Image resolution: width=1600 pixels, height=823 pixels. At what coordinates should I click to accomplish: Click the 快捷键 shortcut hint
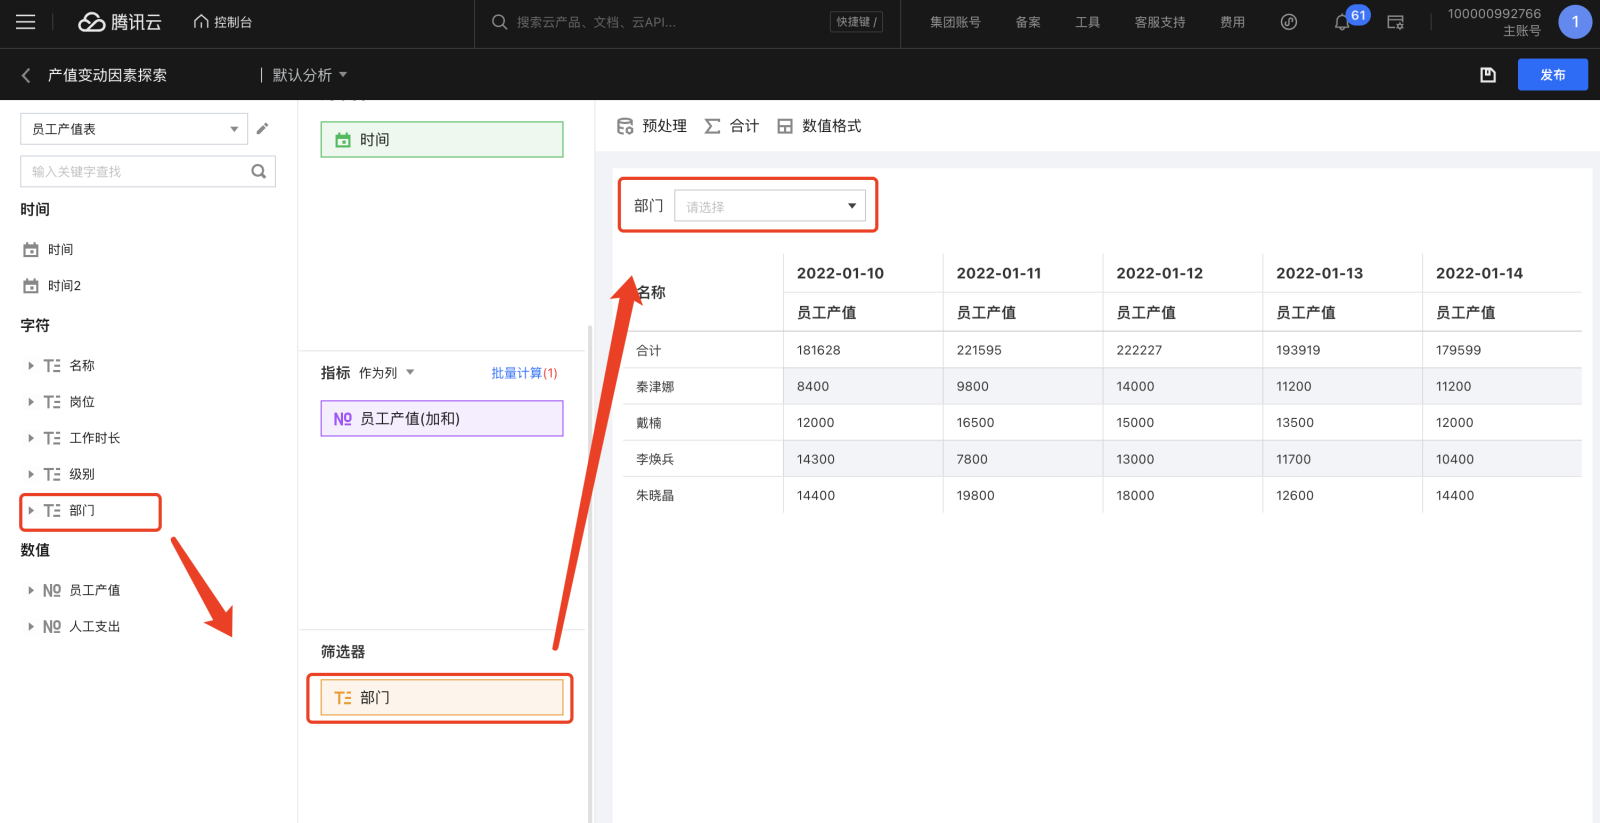click(x=856, y=22)
